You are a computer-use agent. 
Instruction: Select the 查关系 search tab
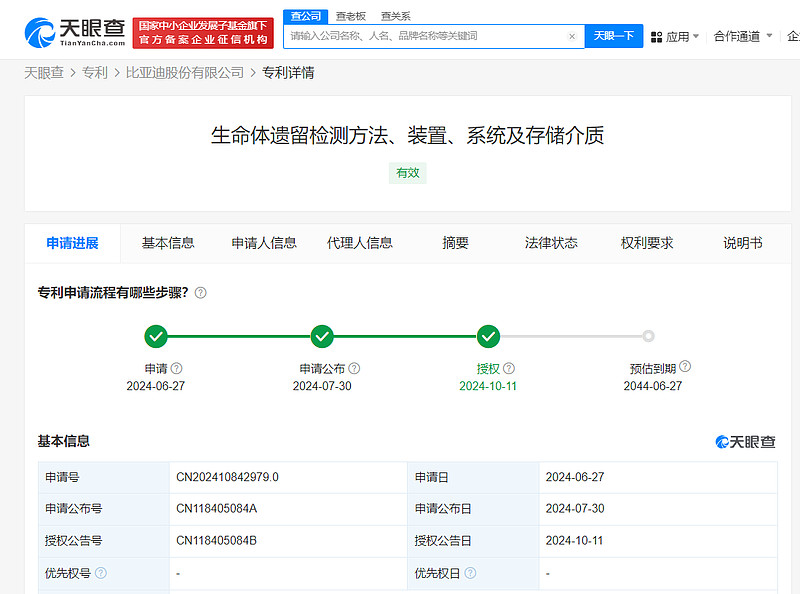(395, 16)
